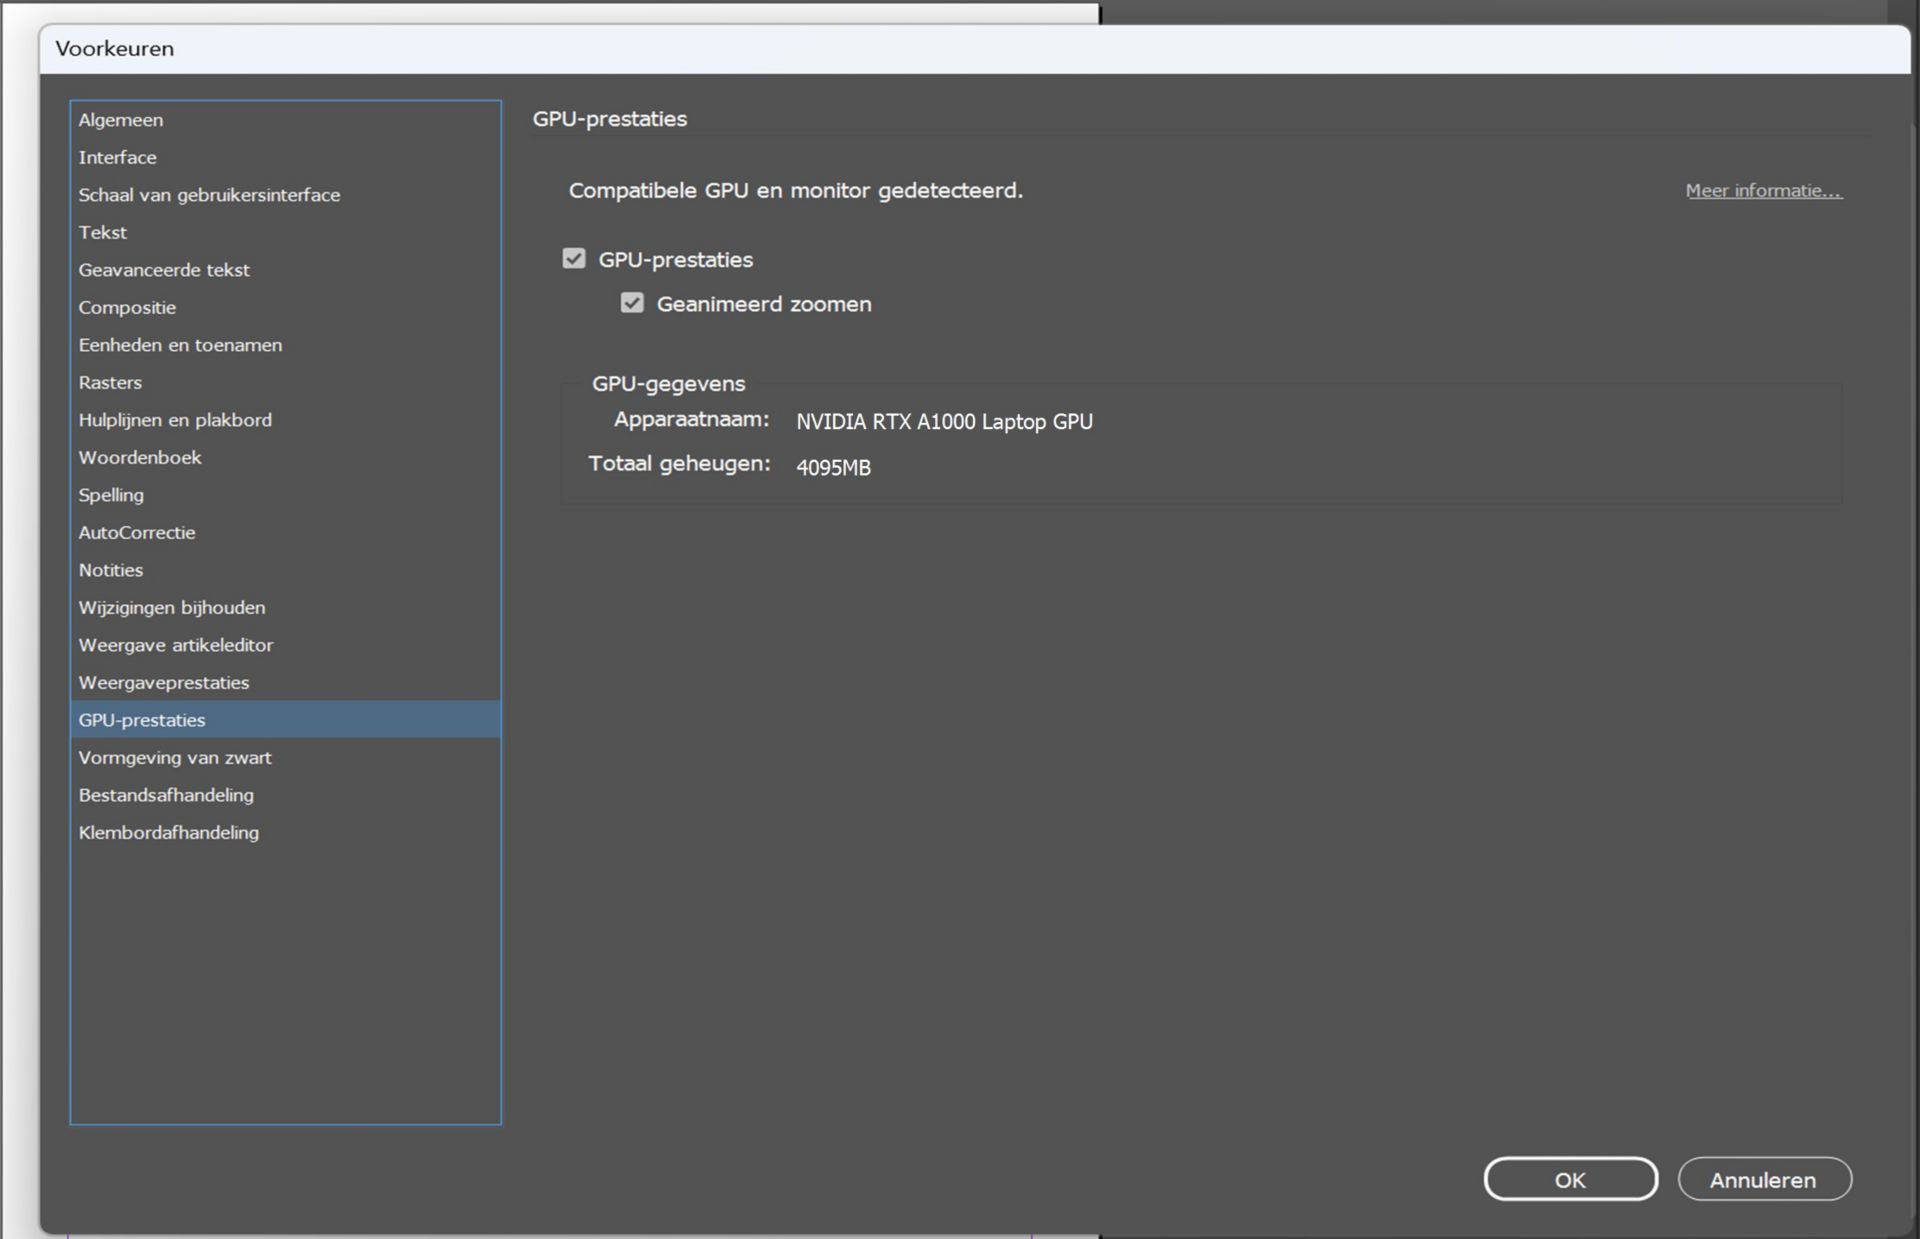Screen dimensions: 1920x1239
Task: Switch to Compositie settings
Action: 127,307
